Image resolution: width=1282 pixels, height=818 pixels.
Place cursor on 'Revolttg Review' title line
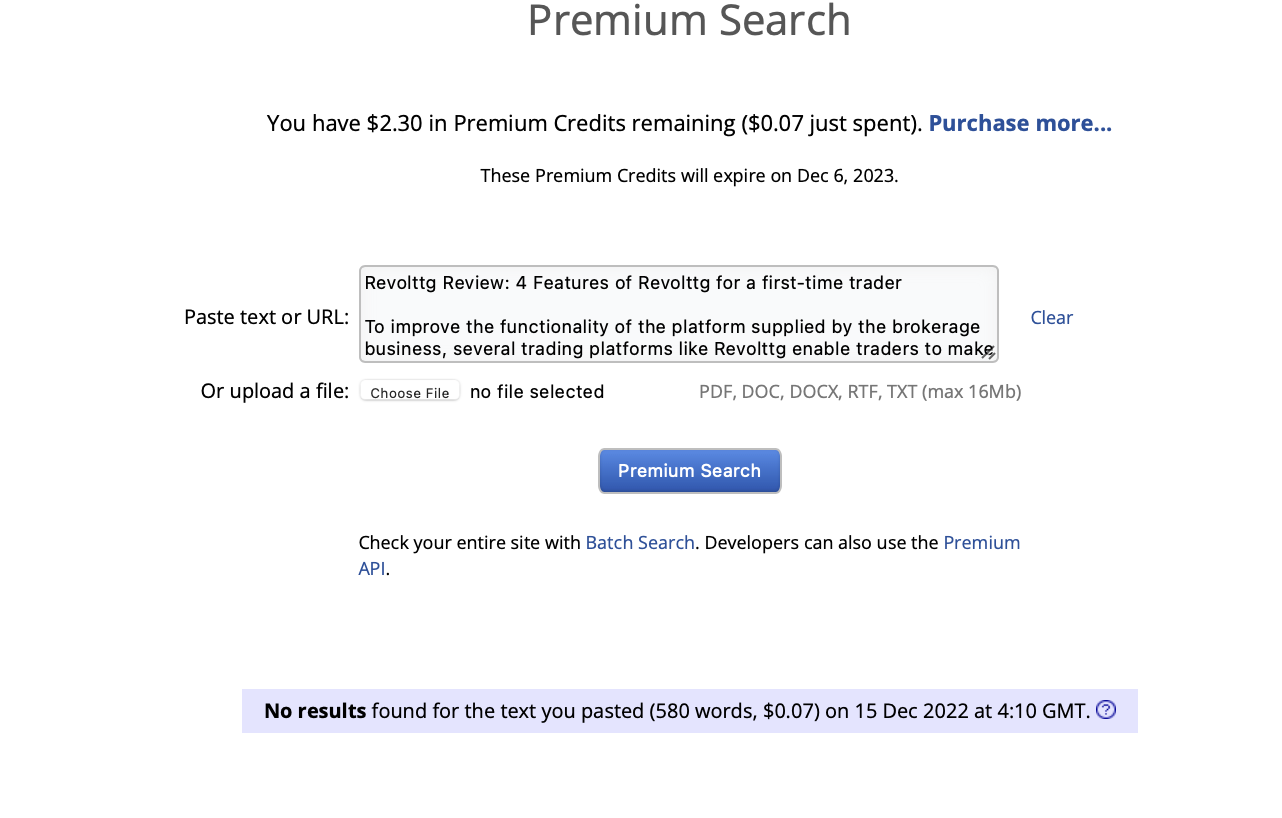[x=633, y=283]
